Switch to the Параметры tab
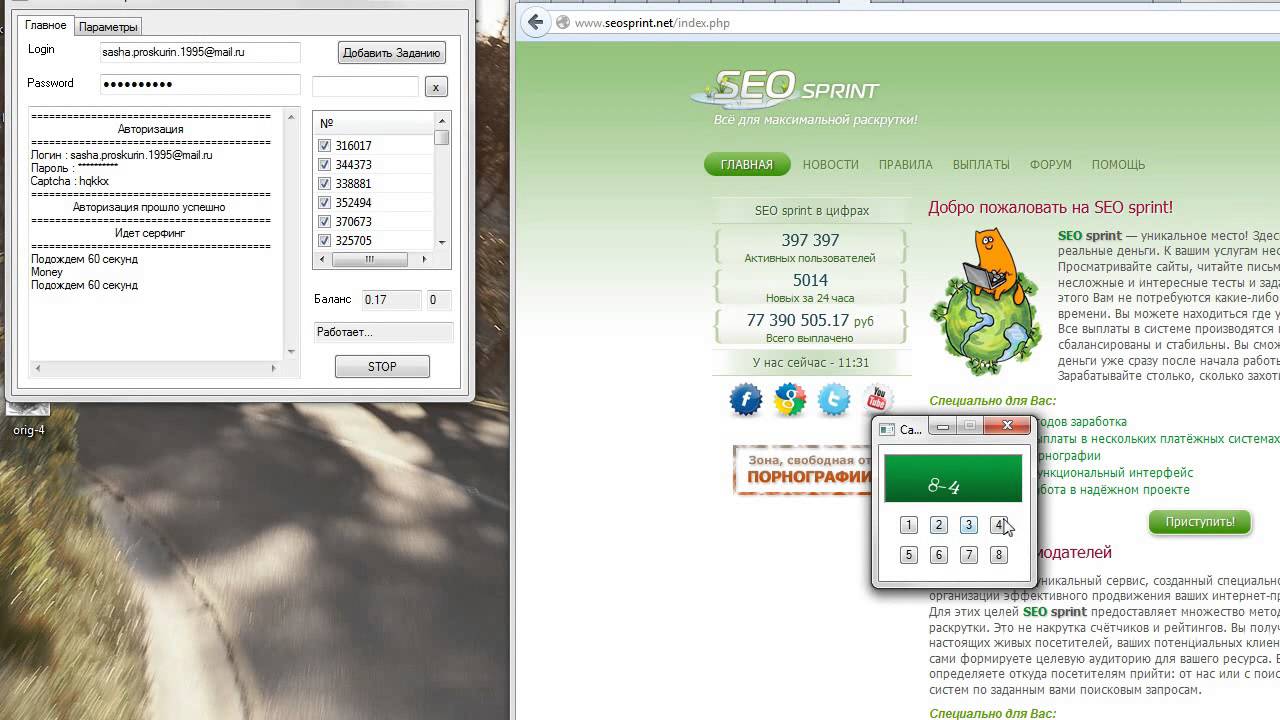This screenshot has width=1280, height=720. pyautogui.click(x=108, y=27)
